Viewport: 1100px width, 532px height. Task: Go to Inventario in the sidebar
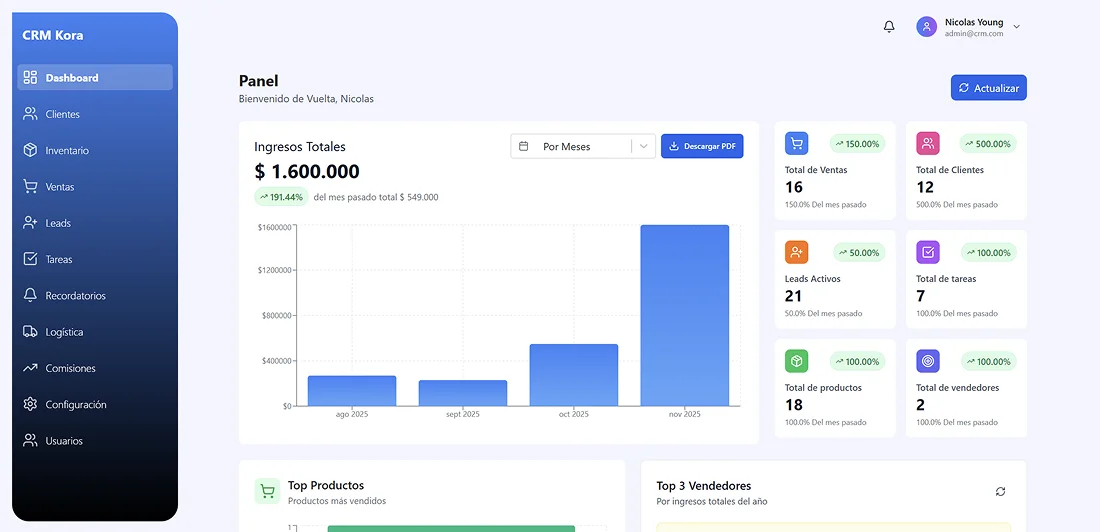67,151
